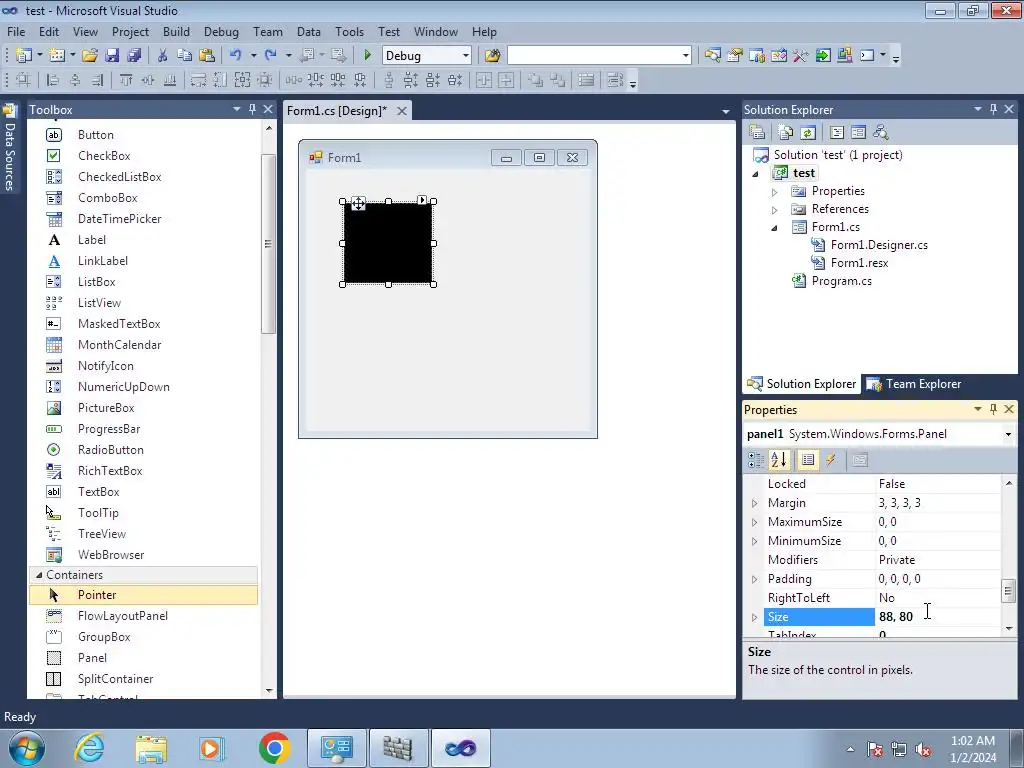1024x768 pixels.
Task: Open the panel1 object selector dropdown
Action: coord(1008,434)
